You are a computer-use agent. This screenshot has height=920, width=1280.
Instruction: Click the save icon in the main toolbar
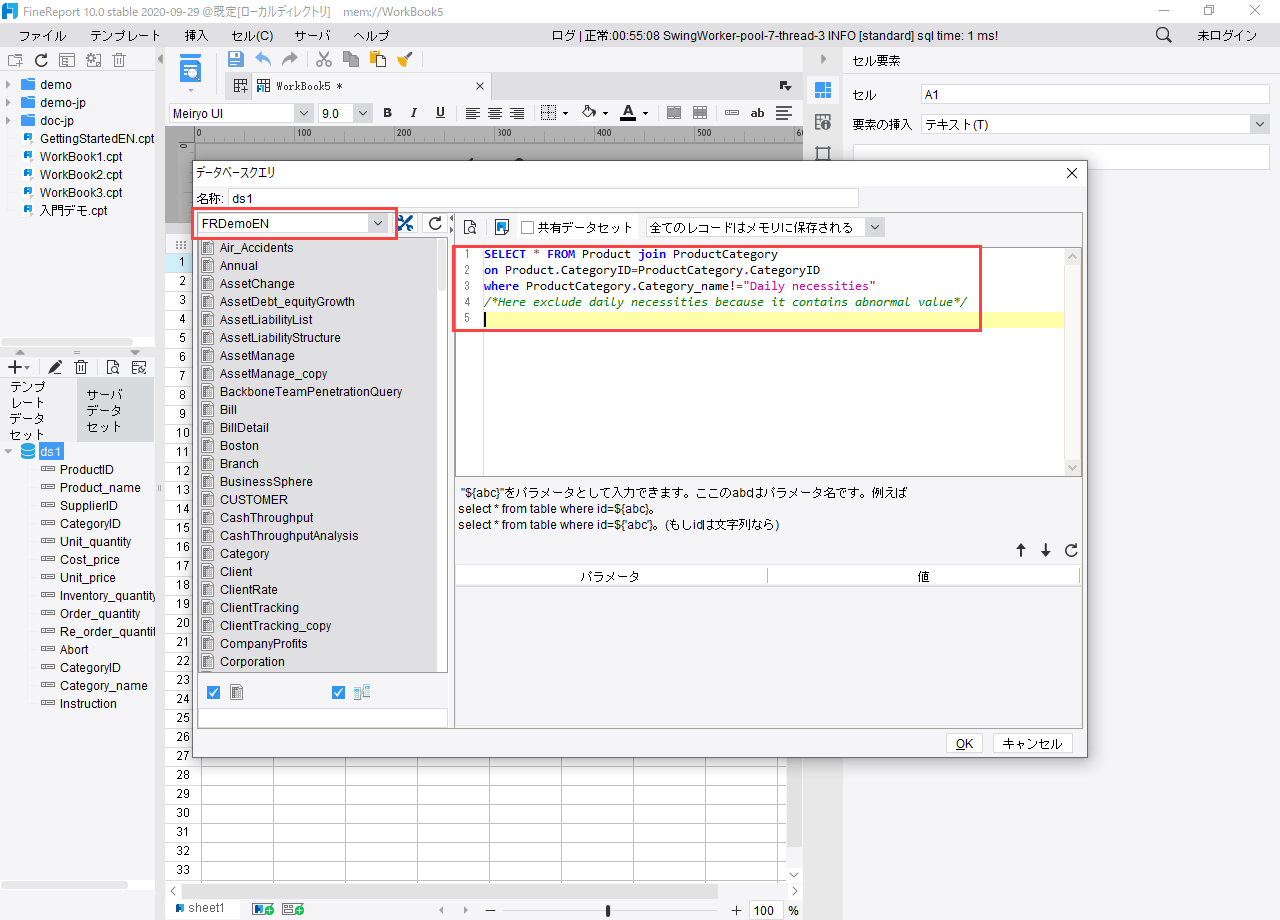(236, 59)
